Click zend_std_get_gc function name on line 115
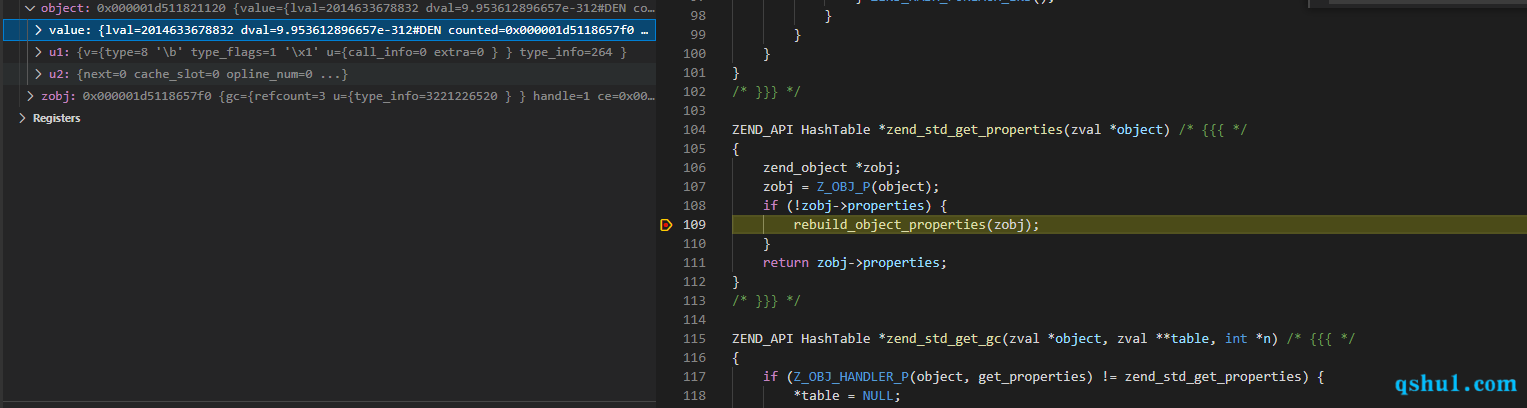The height and width of the screenshot is (408, 1527). (941, 339)
